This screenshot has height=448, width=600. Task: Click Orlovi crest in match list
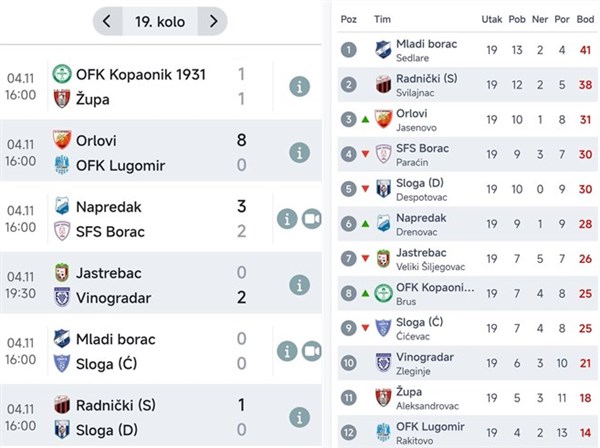click(x=62, y=140)
